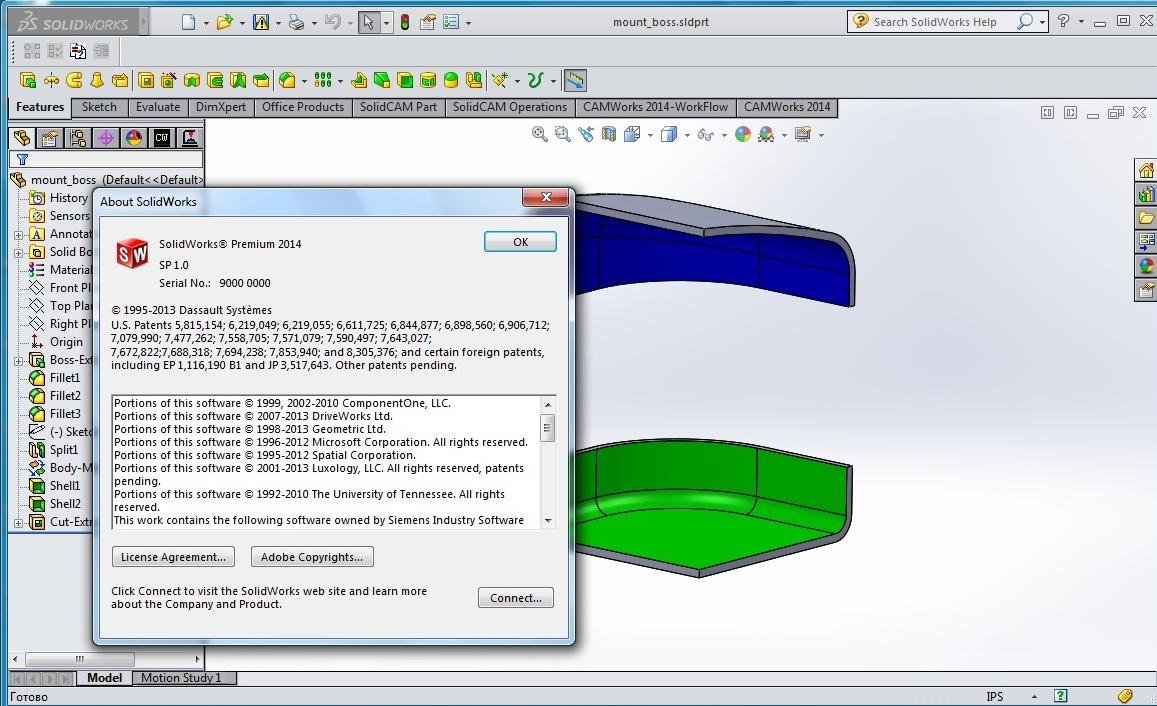1157x706 pixels.
Task: Click Zoom to Fit in view toolbar
Action: (539, 134)
